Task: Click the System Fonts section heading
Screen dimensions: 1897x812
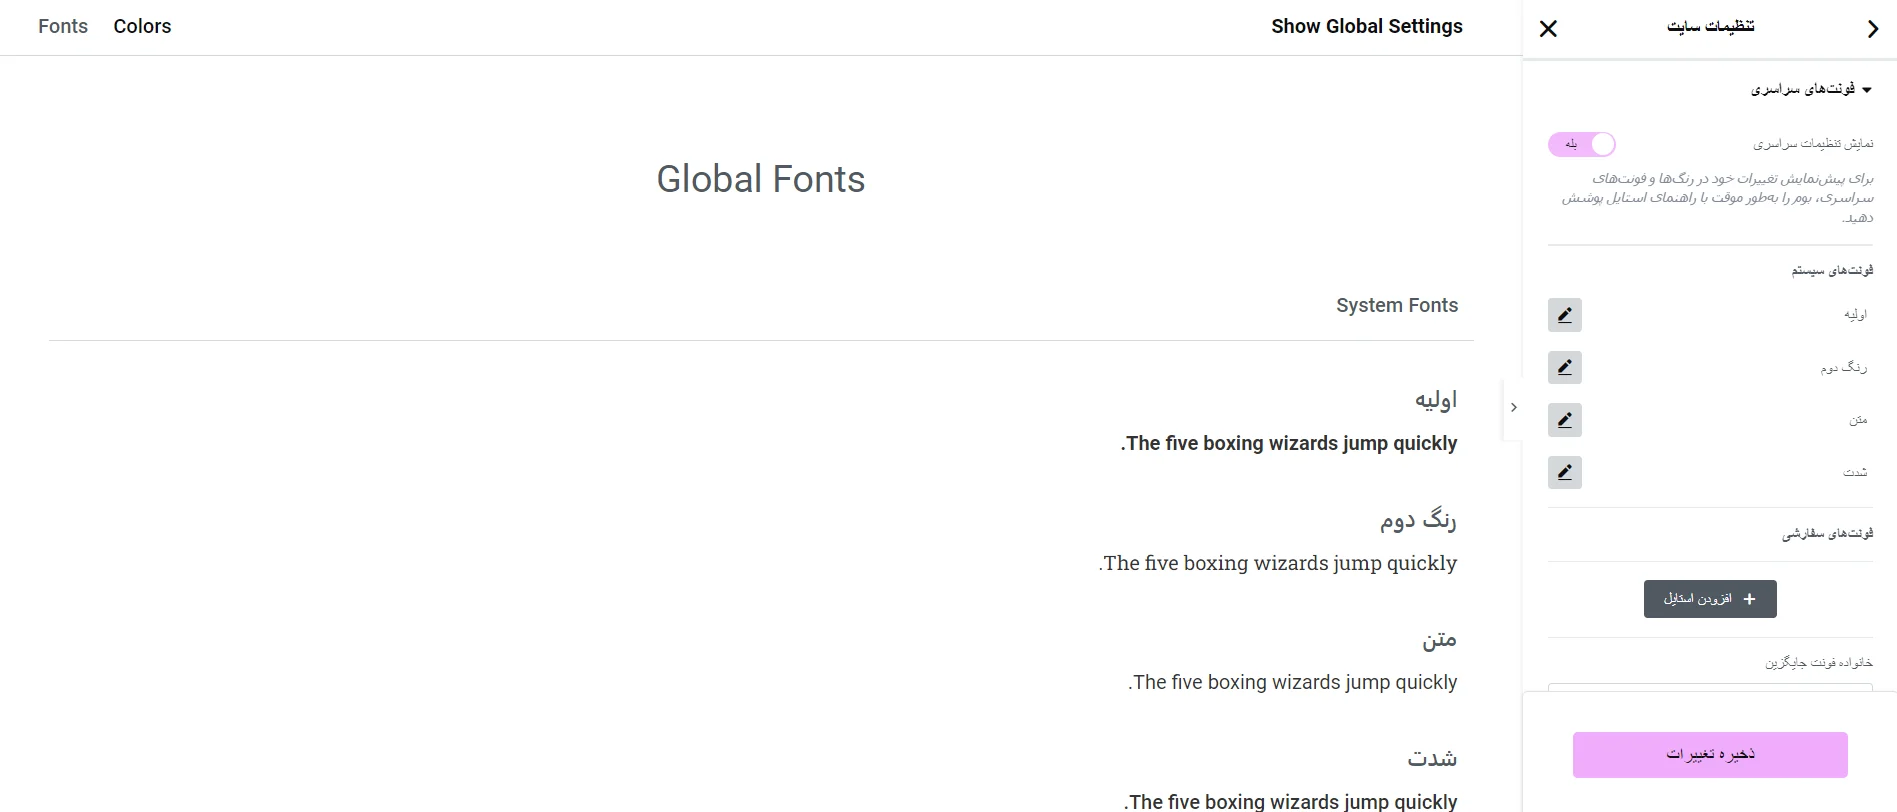Action: [x=1397, y=306]
